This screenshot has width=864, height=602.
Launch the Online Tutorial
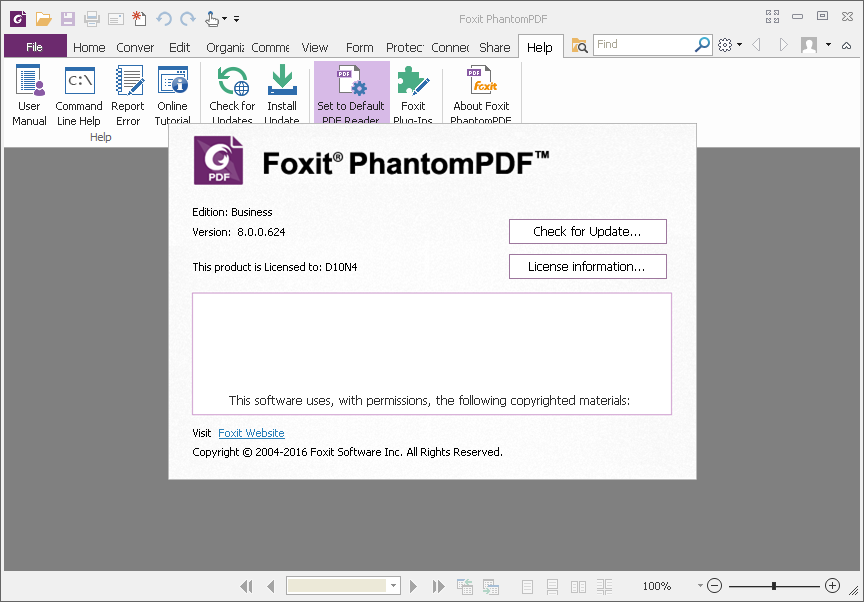[172, 94]
